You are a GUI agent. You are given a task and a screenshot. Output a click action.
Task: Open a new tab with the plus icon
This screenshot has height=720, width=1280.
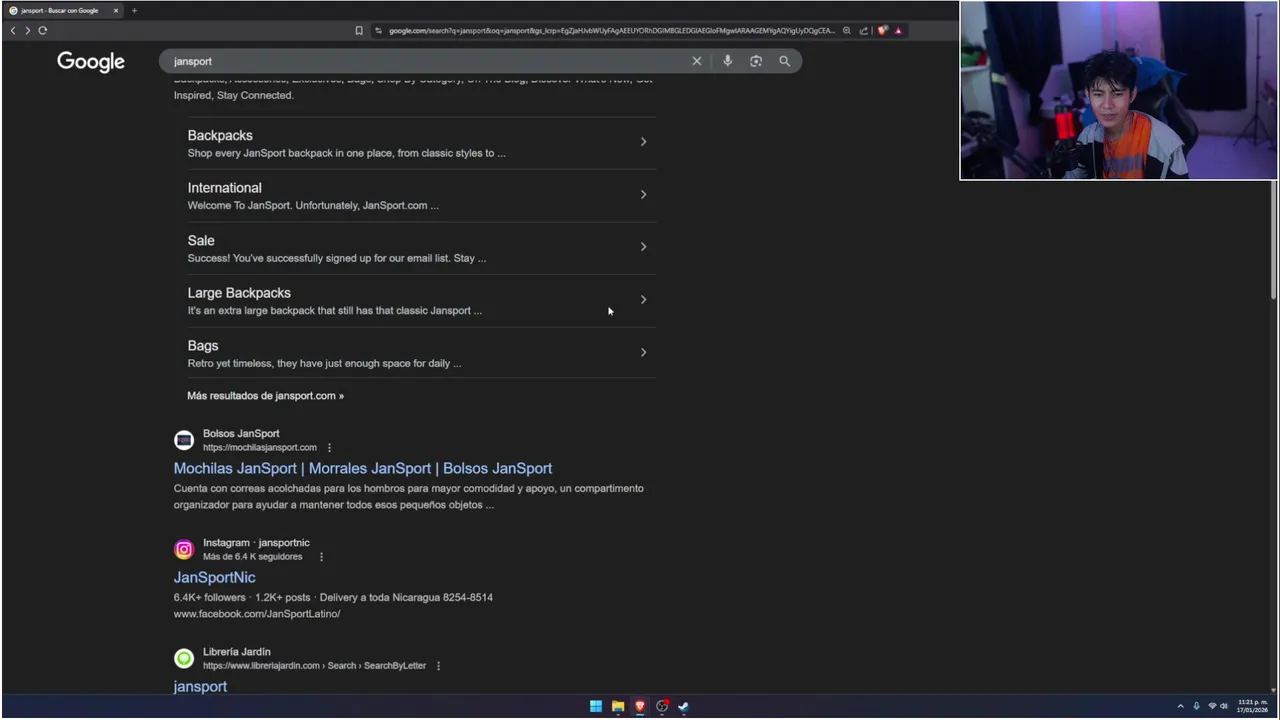coord(134,10)
